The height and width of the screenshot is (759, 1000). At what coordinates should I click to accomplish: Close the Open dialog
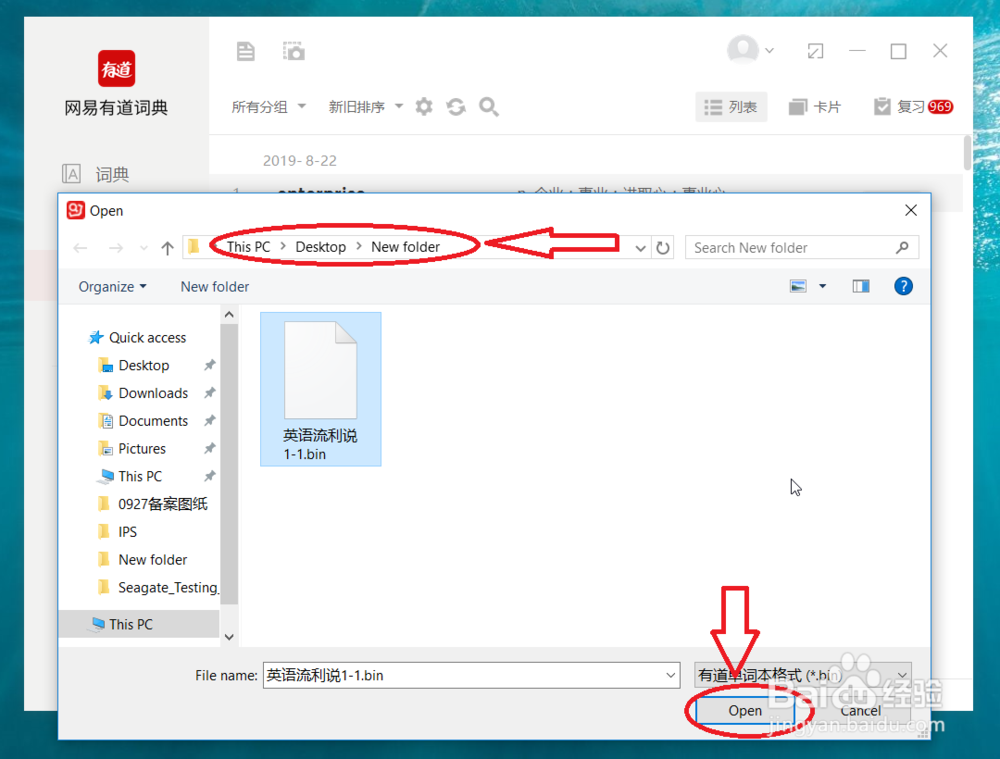[911, 210]
